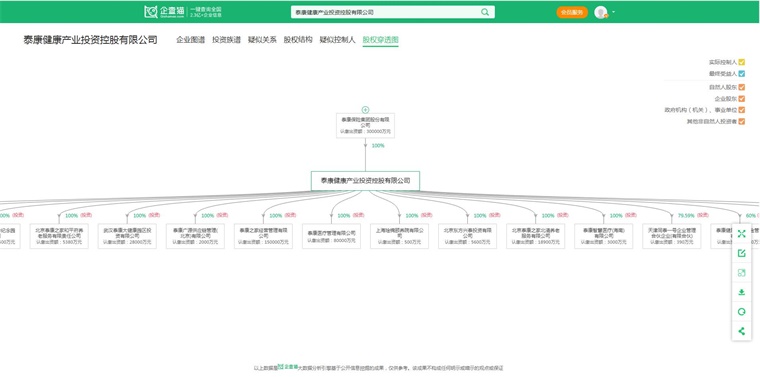The width and height of the screenshot is (760, 377).
Task: Click the refresh icon in side toolbar
Action: coord(741,312)
